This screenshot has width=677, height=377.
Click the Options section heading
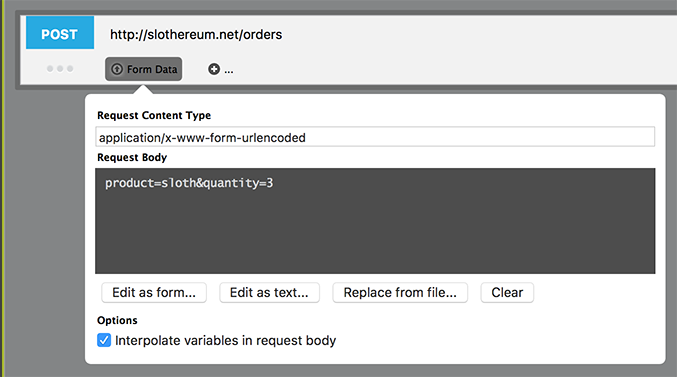[117, 320]
